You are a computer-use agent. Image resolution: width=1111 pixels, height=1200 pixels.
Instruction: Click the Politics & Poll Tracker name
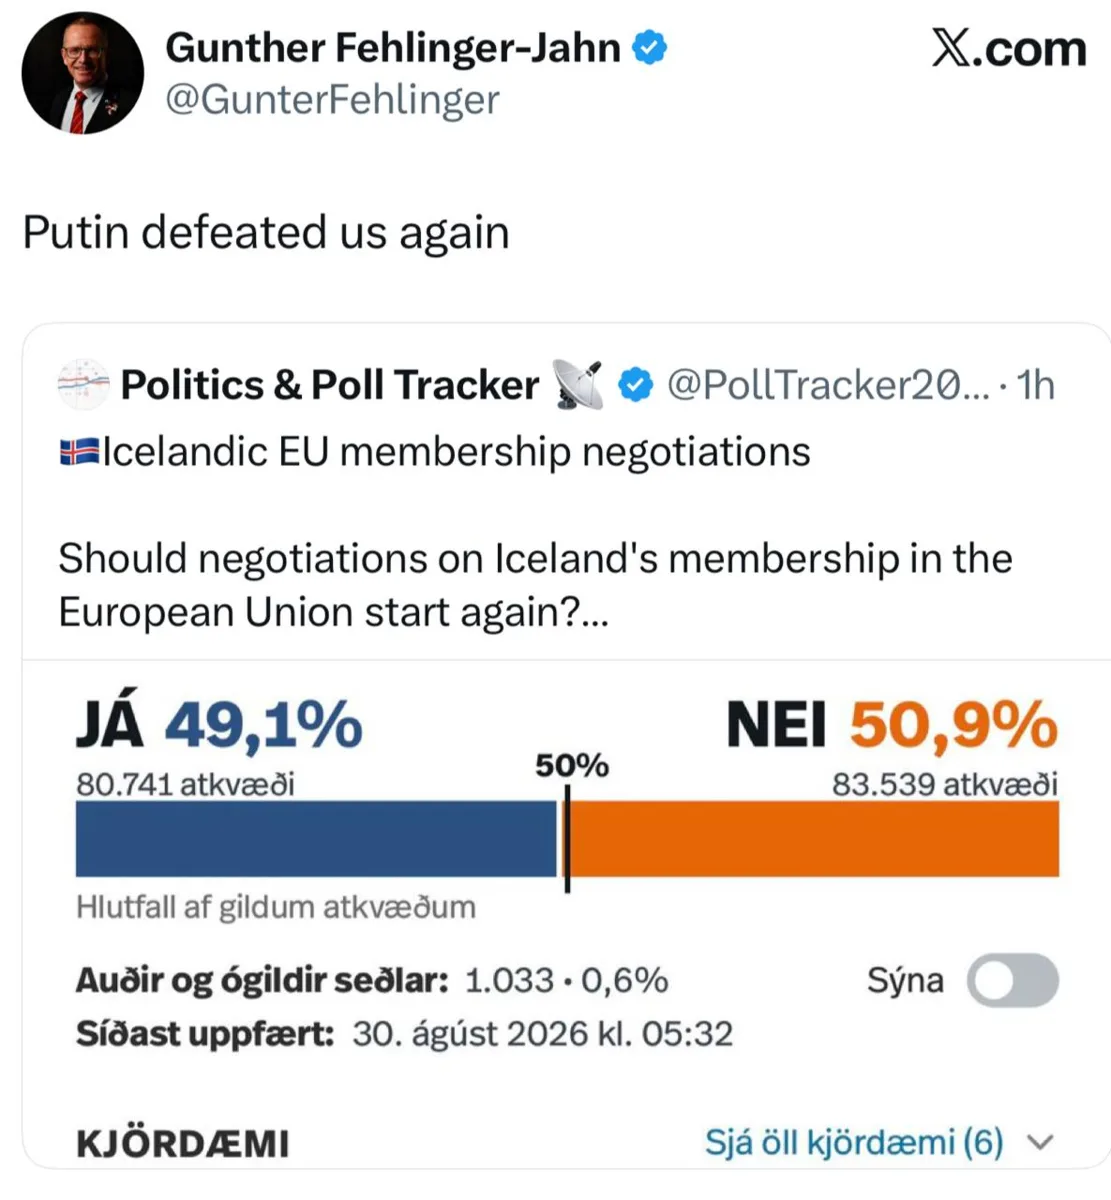(x=330, y=385)
